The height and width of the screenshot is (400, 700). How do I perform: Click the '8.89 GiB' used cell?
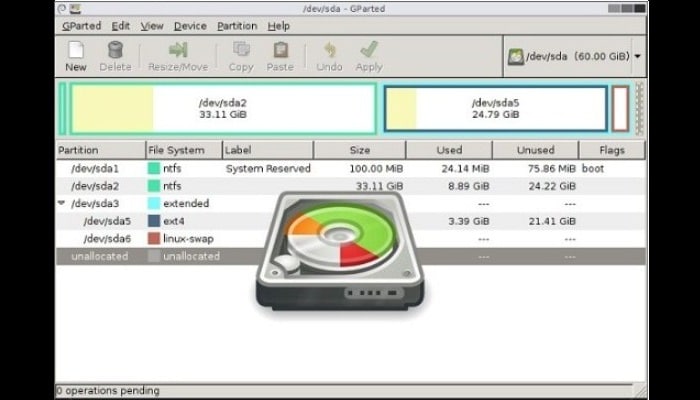(469, 186)
